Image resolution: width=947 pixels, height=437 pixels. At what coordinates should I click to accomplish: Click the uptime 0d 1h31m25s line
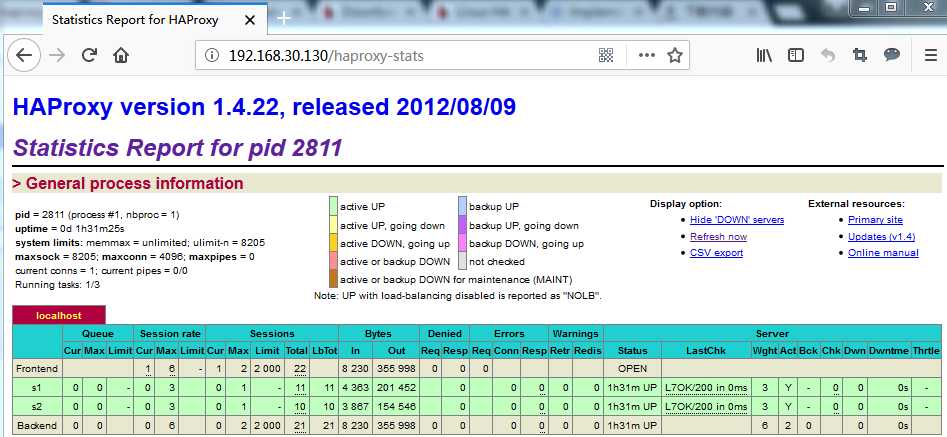click(x=69, y=229)
